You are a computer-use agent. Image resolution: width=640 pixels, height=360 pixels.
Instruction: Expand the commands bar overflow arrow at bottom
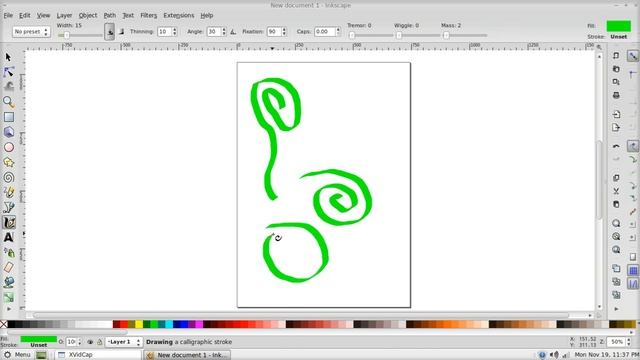(x=616, y=309)
